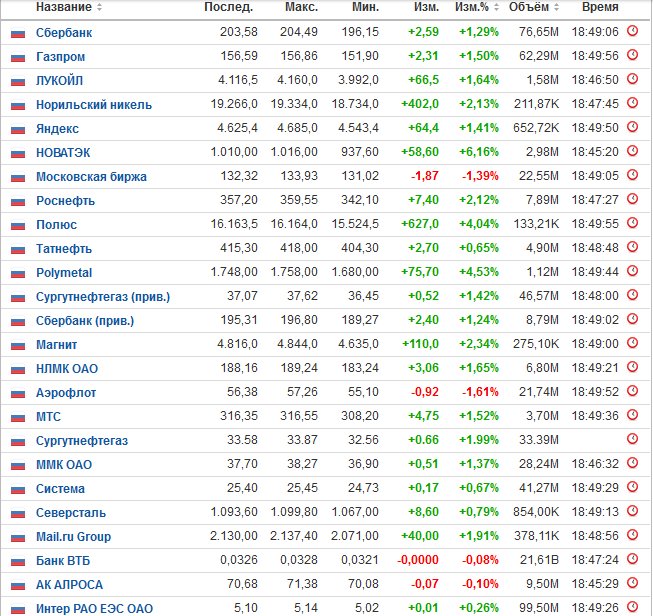The width and height of the screenshot is (653, 616).
Task: Click the clock icon in Polymetal row
Action: click(632, 271)
